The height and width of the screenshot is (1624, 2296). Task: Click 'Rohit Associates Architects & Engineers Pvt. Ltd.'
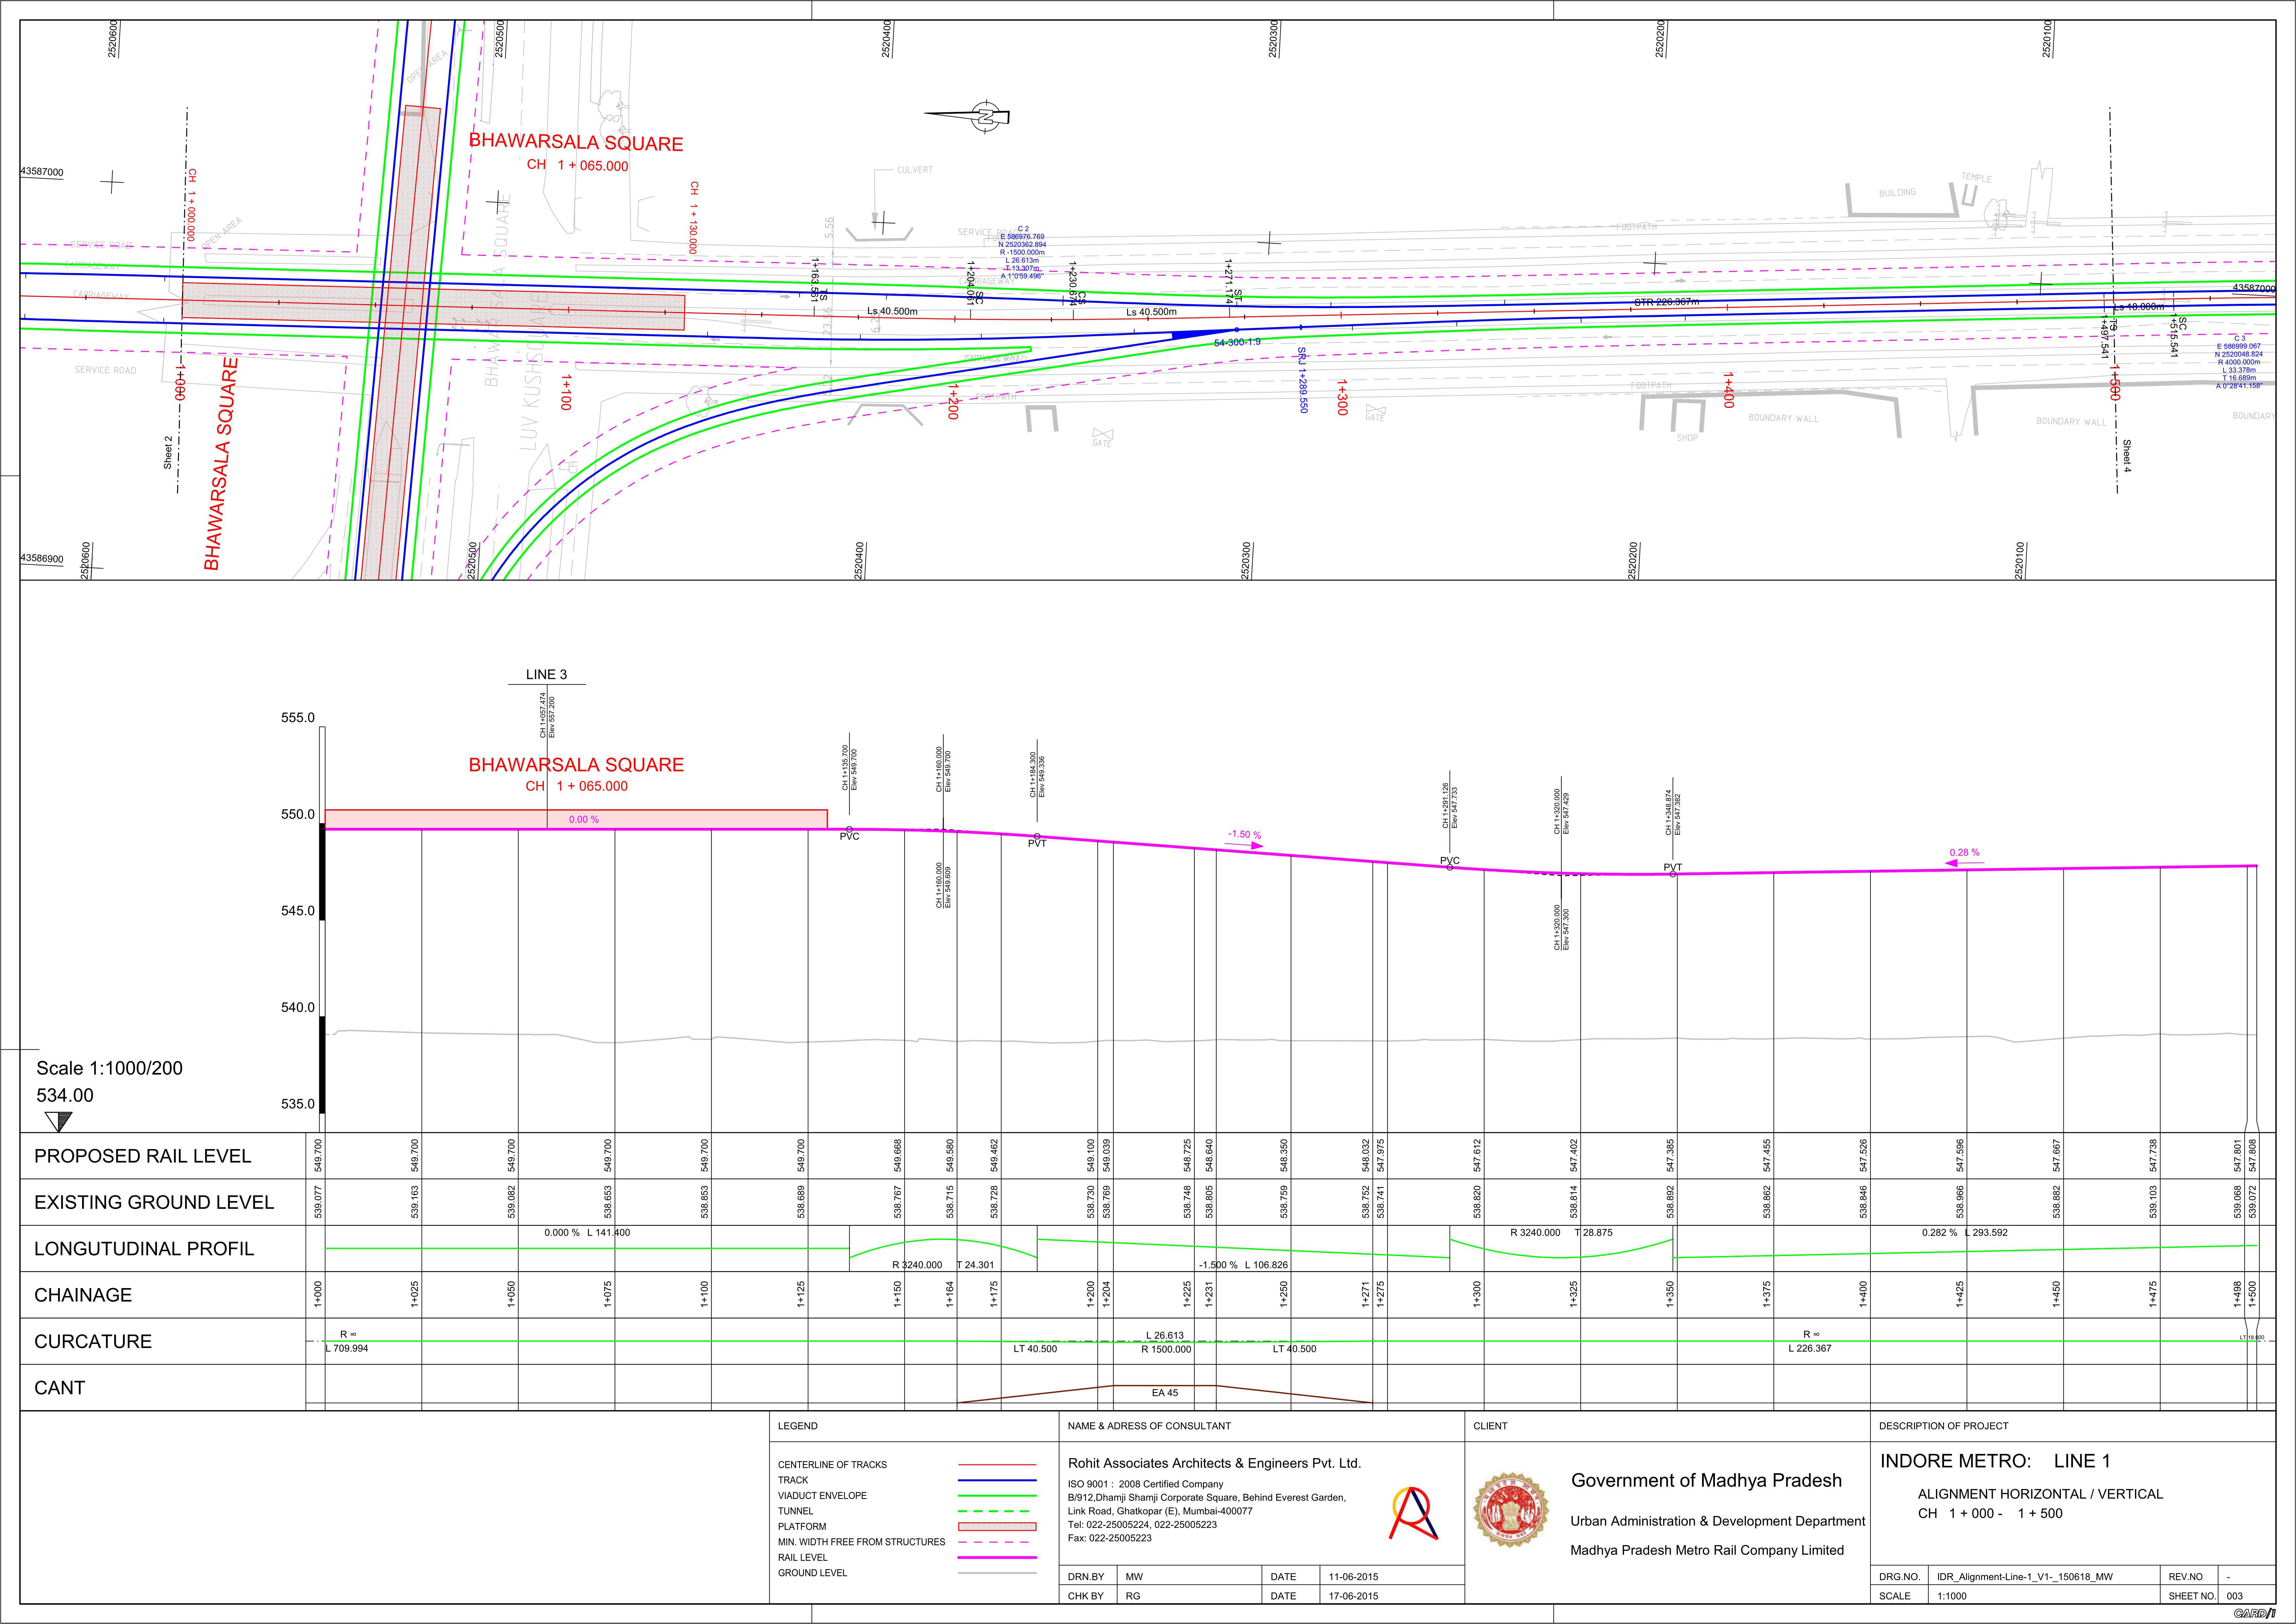pos(1214,1463)
